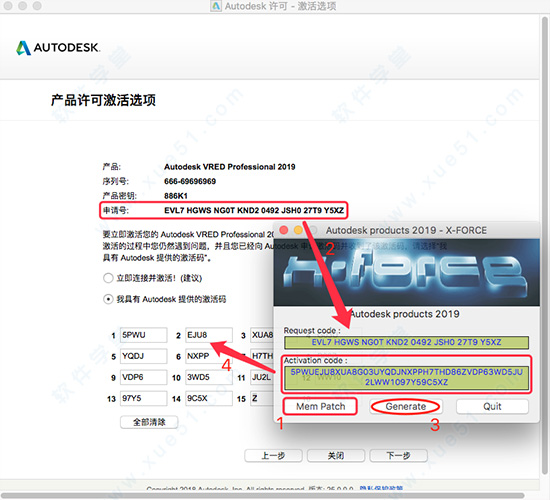Click the Quit button

[492, 406]
